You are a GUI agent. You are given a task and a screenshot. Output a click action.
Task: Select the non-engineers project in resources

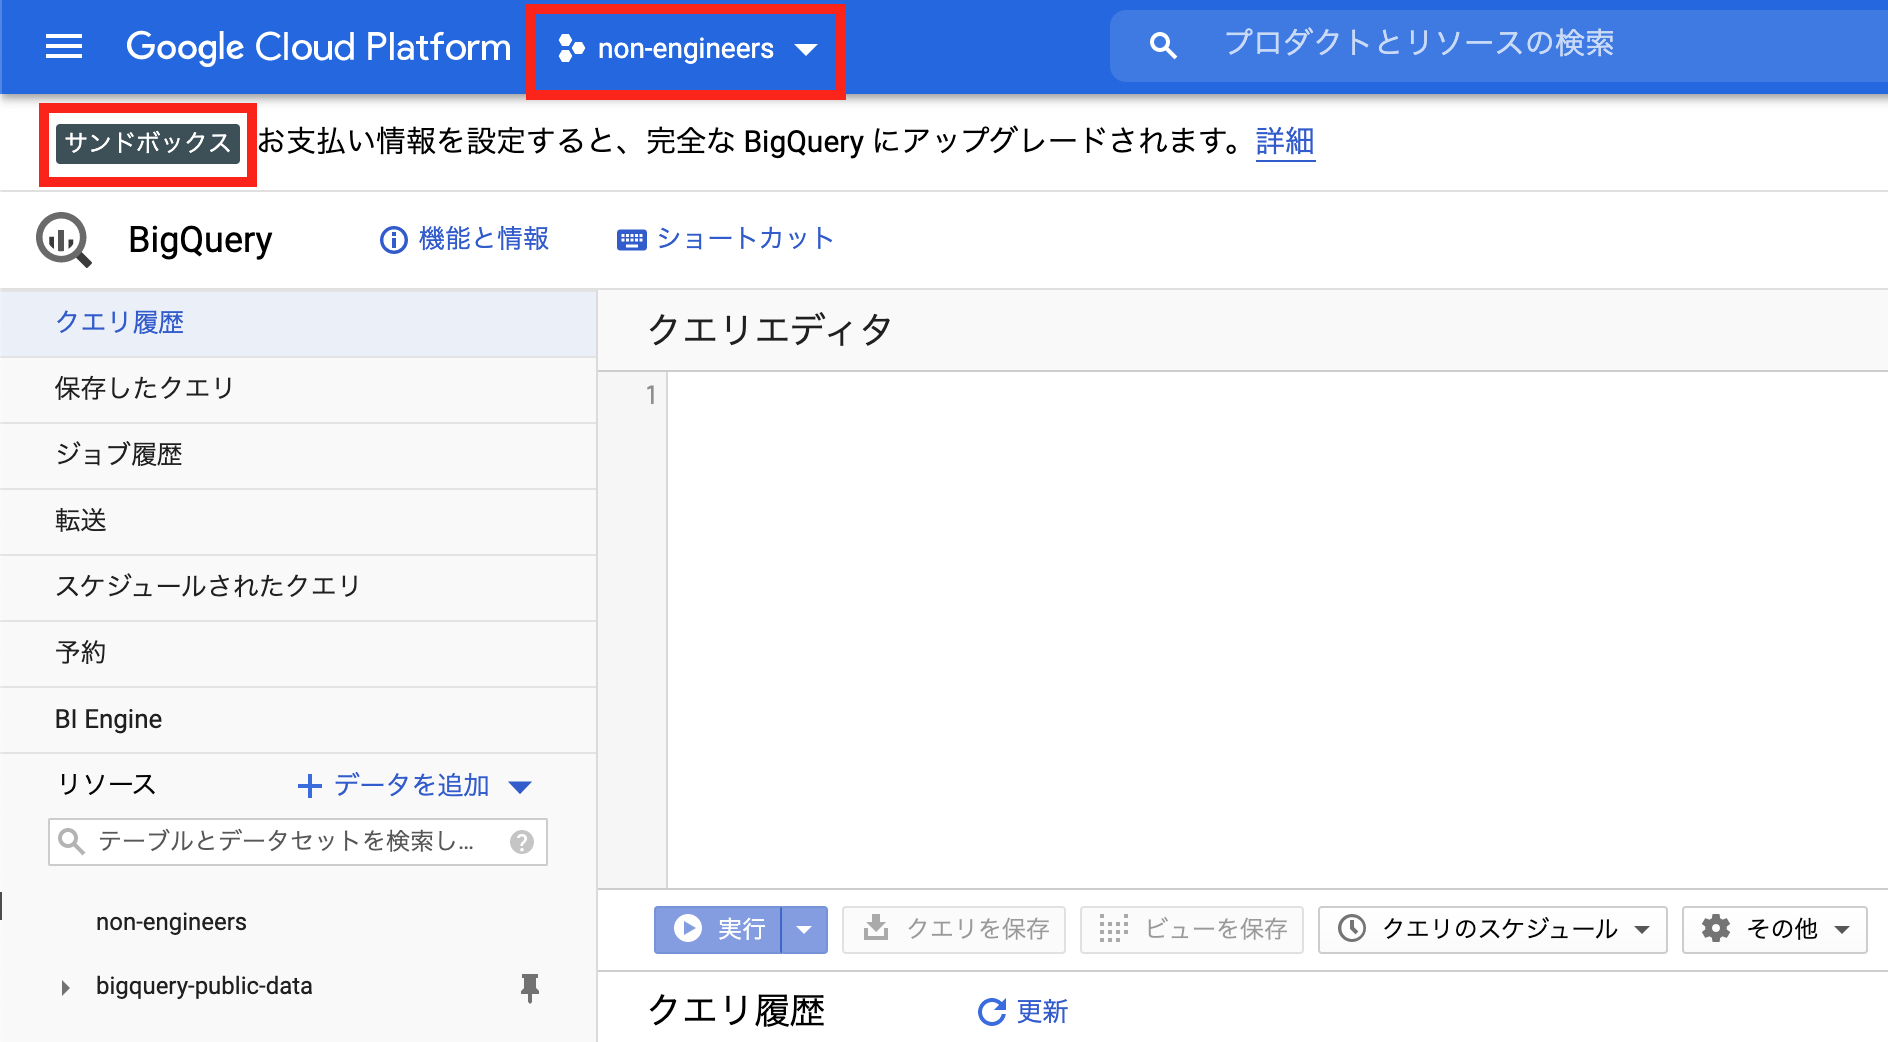171,922
